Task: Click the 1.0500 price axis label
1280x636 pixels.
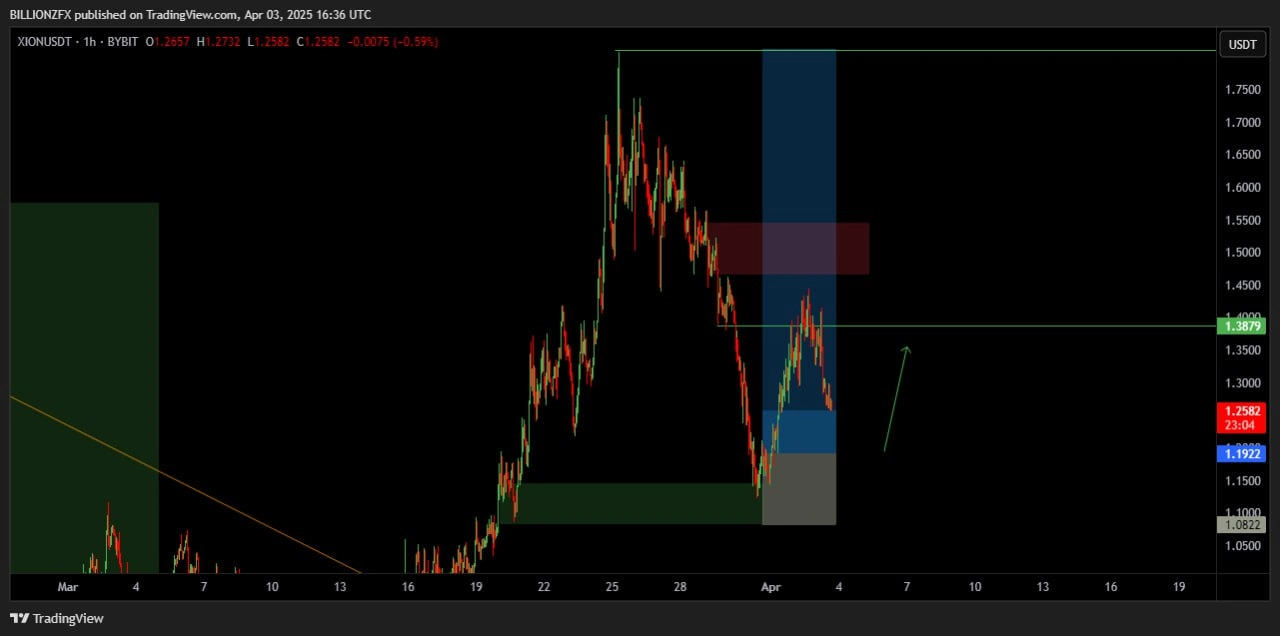Action: [1242, 546]
